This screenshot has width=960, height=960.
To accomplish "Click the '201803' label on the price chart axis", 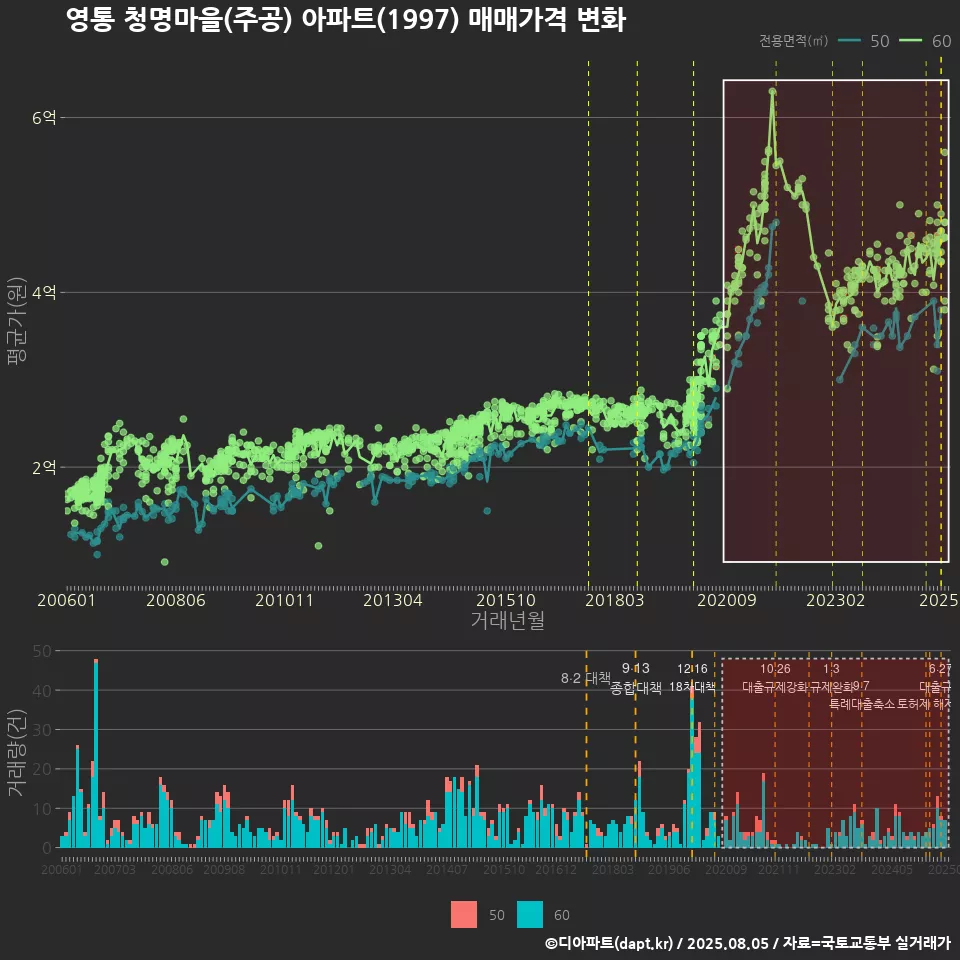I will click(615, 600).
